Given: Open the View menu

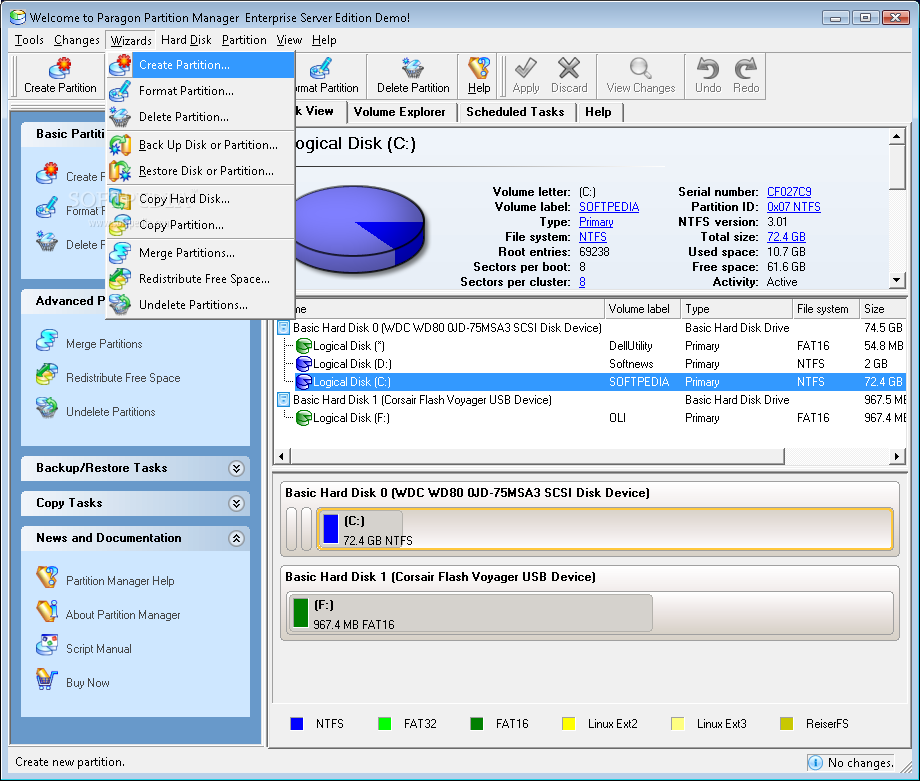Looking at the screenshot, I should (x=289, y=40).
